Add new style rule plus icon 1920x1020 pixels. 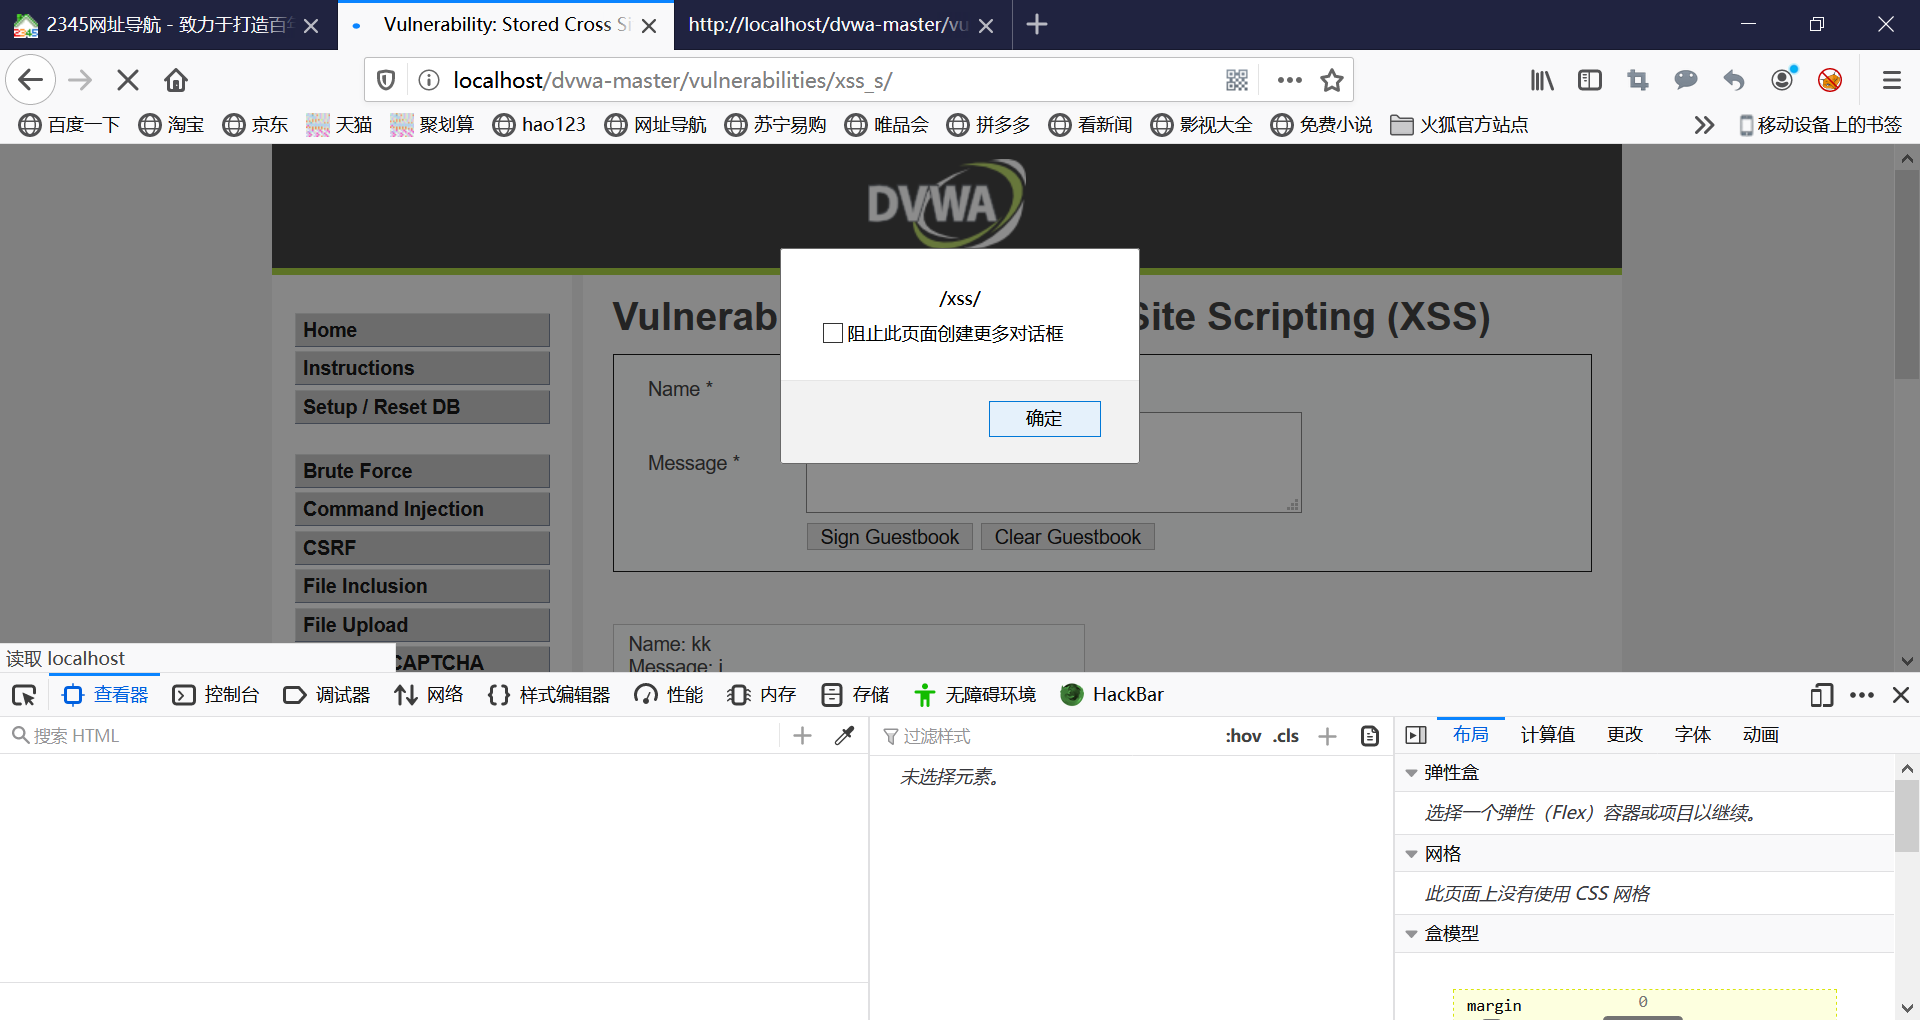click(1327, 736)
